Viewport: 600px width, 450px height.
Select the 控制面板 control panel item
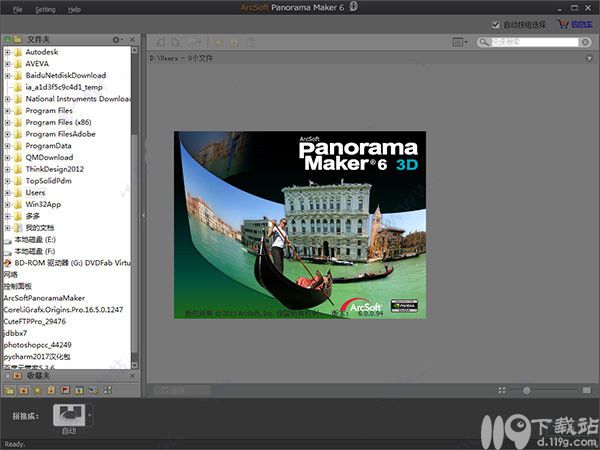point(18,286)
